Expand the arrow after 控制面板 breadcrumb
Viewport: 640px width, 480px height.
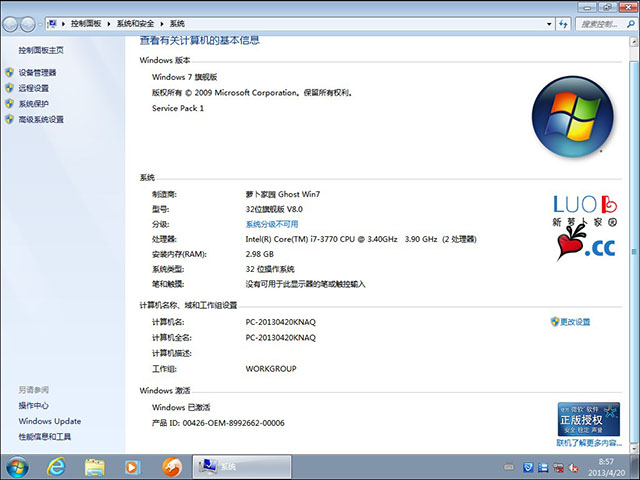click(x=109, y=24)
